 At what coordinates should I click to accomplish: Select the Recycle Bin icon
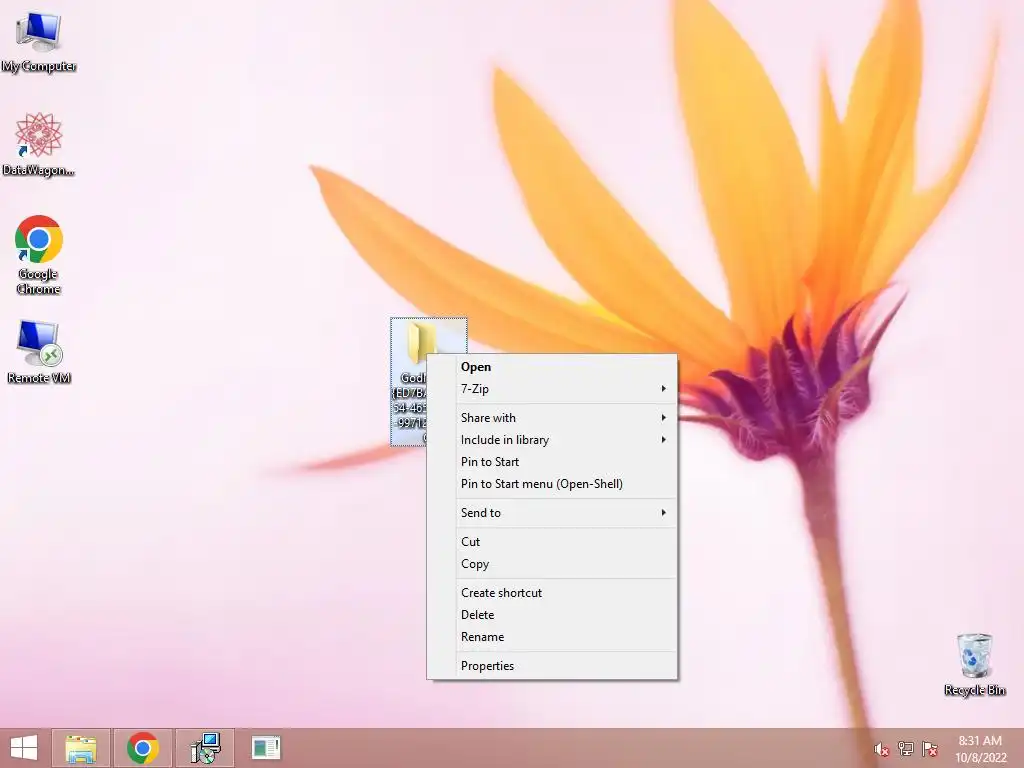point(974,664)
